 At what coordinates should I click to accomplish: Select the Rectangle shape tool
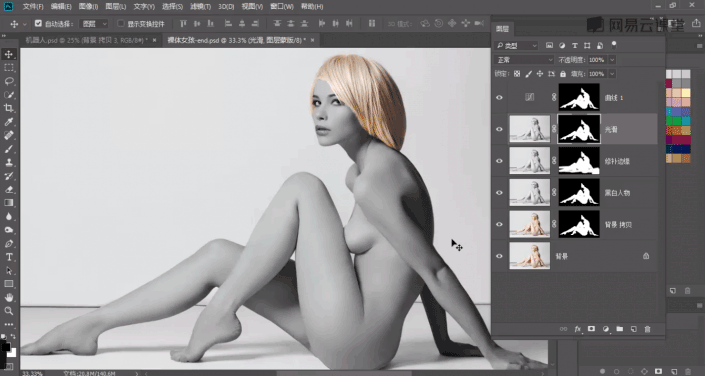[x=9, y=284]
